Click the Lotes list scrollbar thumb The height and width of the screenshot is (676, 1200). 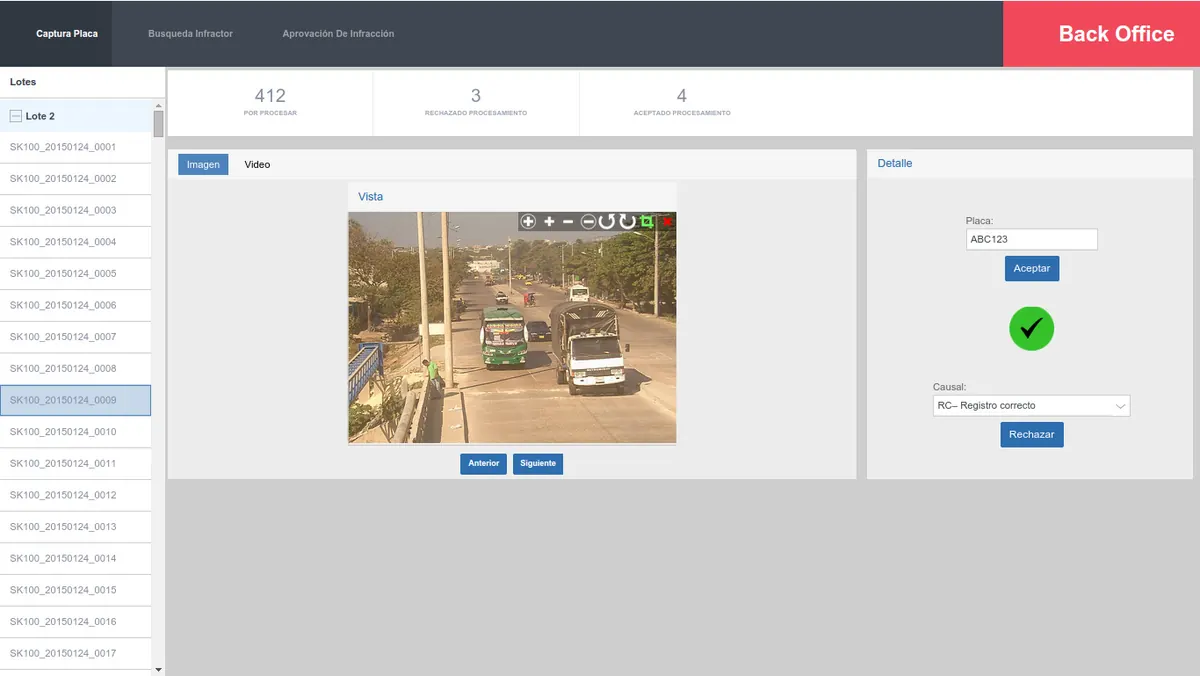coord(158,123)
